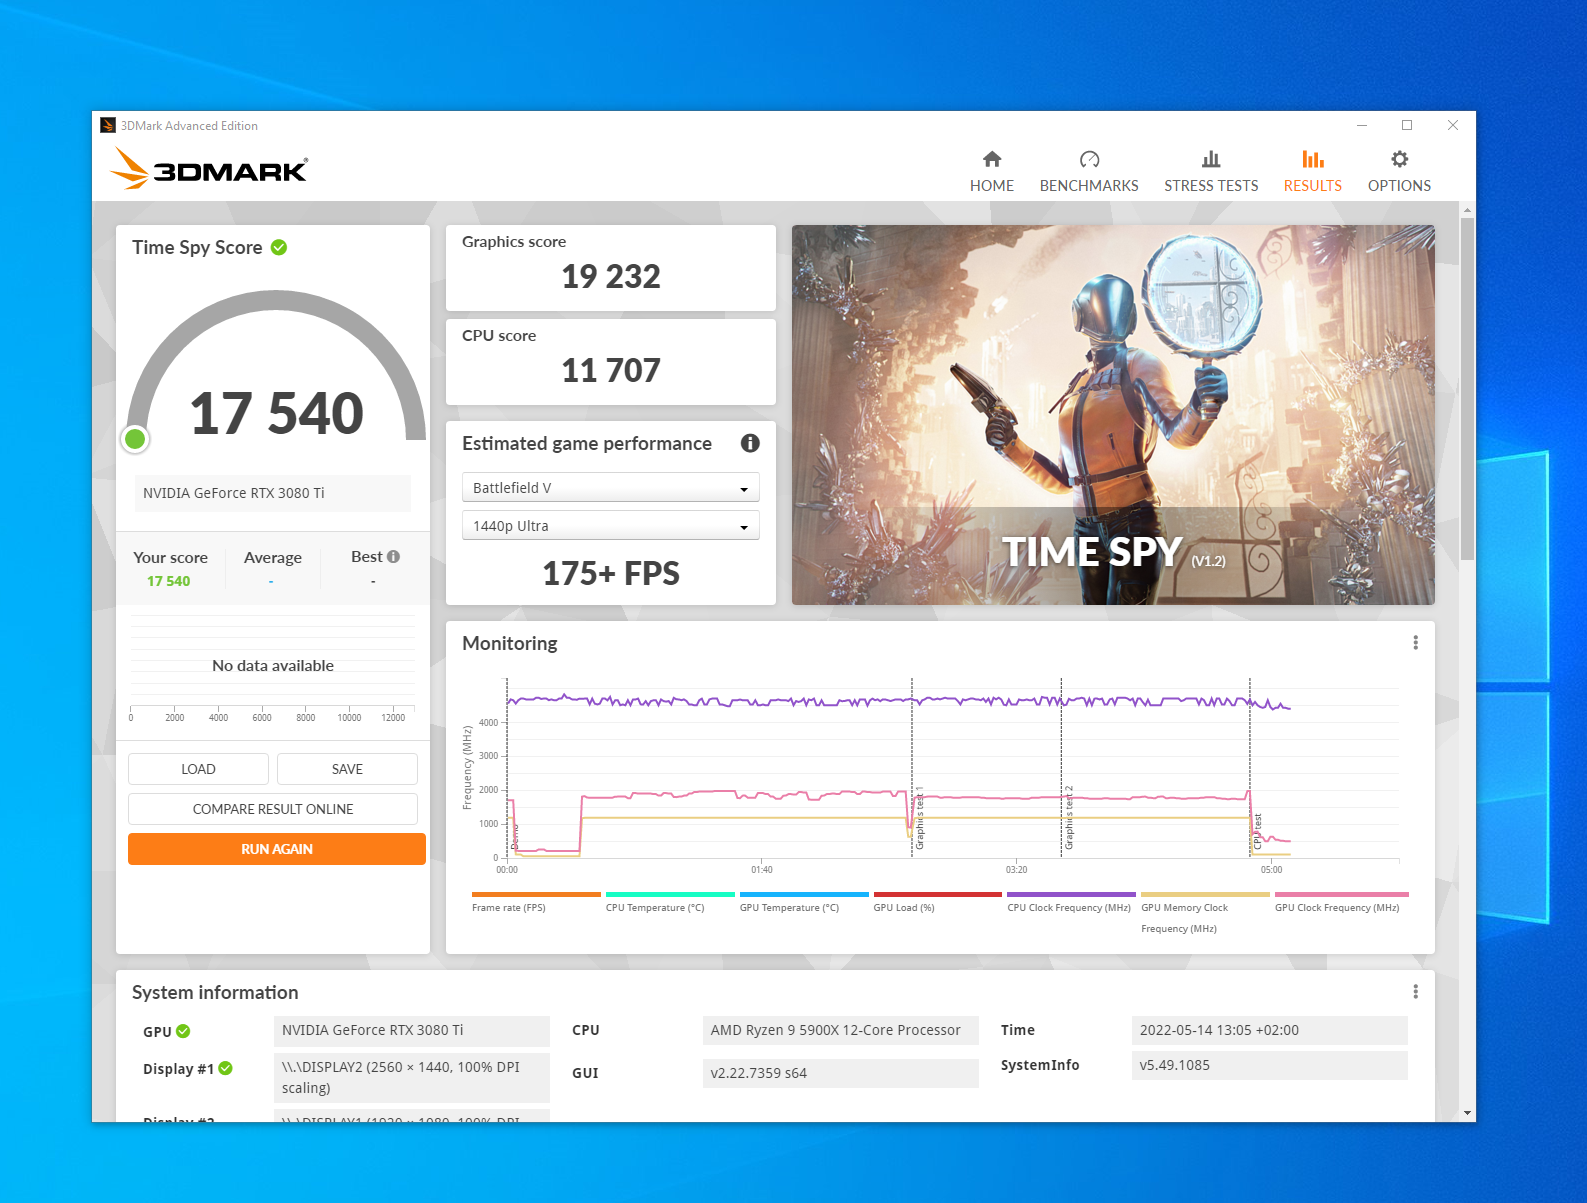Click the GPU field in System information
This screenshot has width=1587, height=1203.
point(411,1030)
